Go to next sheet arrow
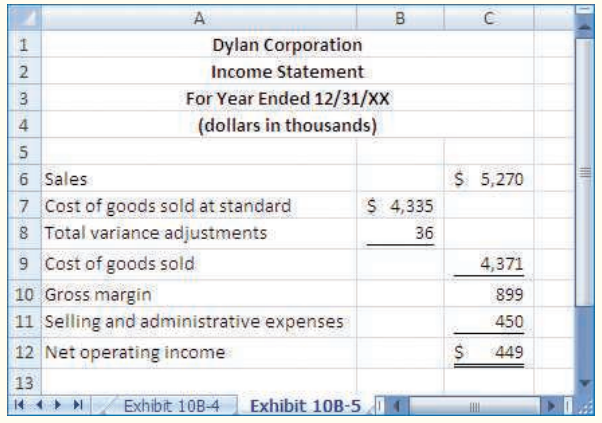 click(x=58, y=405)
